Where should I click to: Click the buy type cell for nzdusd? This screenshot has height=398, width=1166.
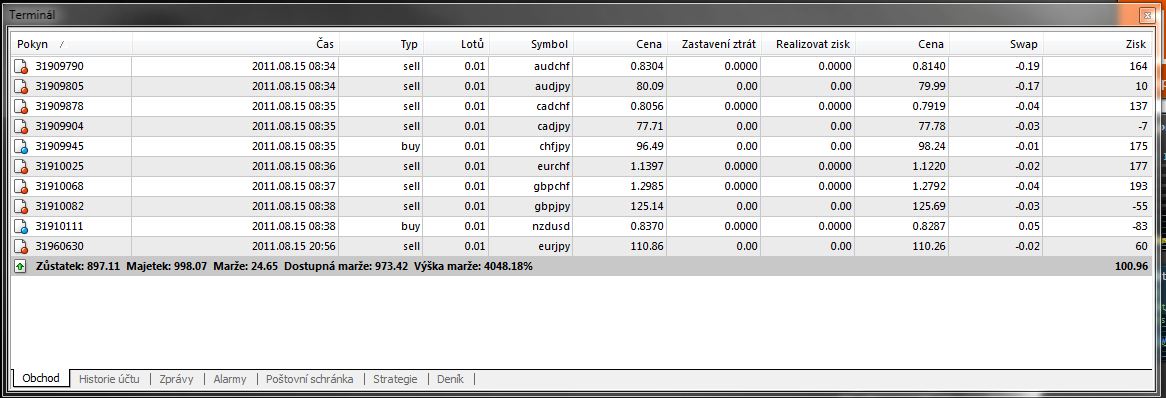[x=410, y=226]
